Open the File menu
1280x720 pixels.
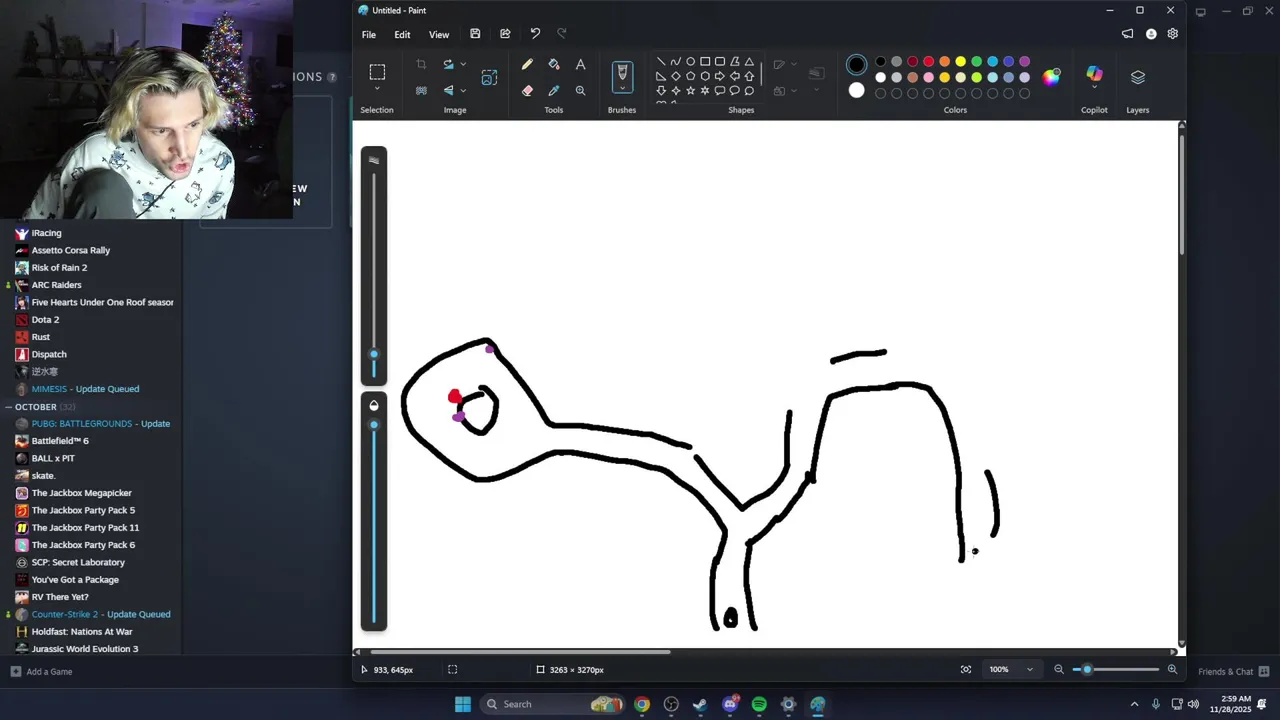pyautogui.click(x=369, y=34)
